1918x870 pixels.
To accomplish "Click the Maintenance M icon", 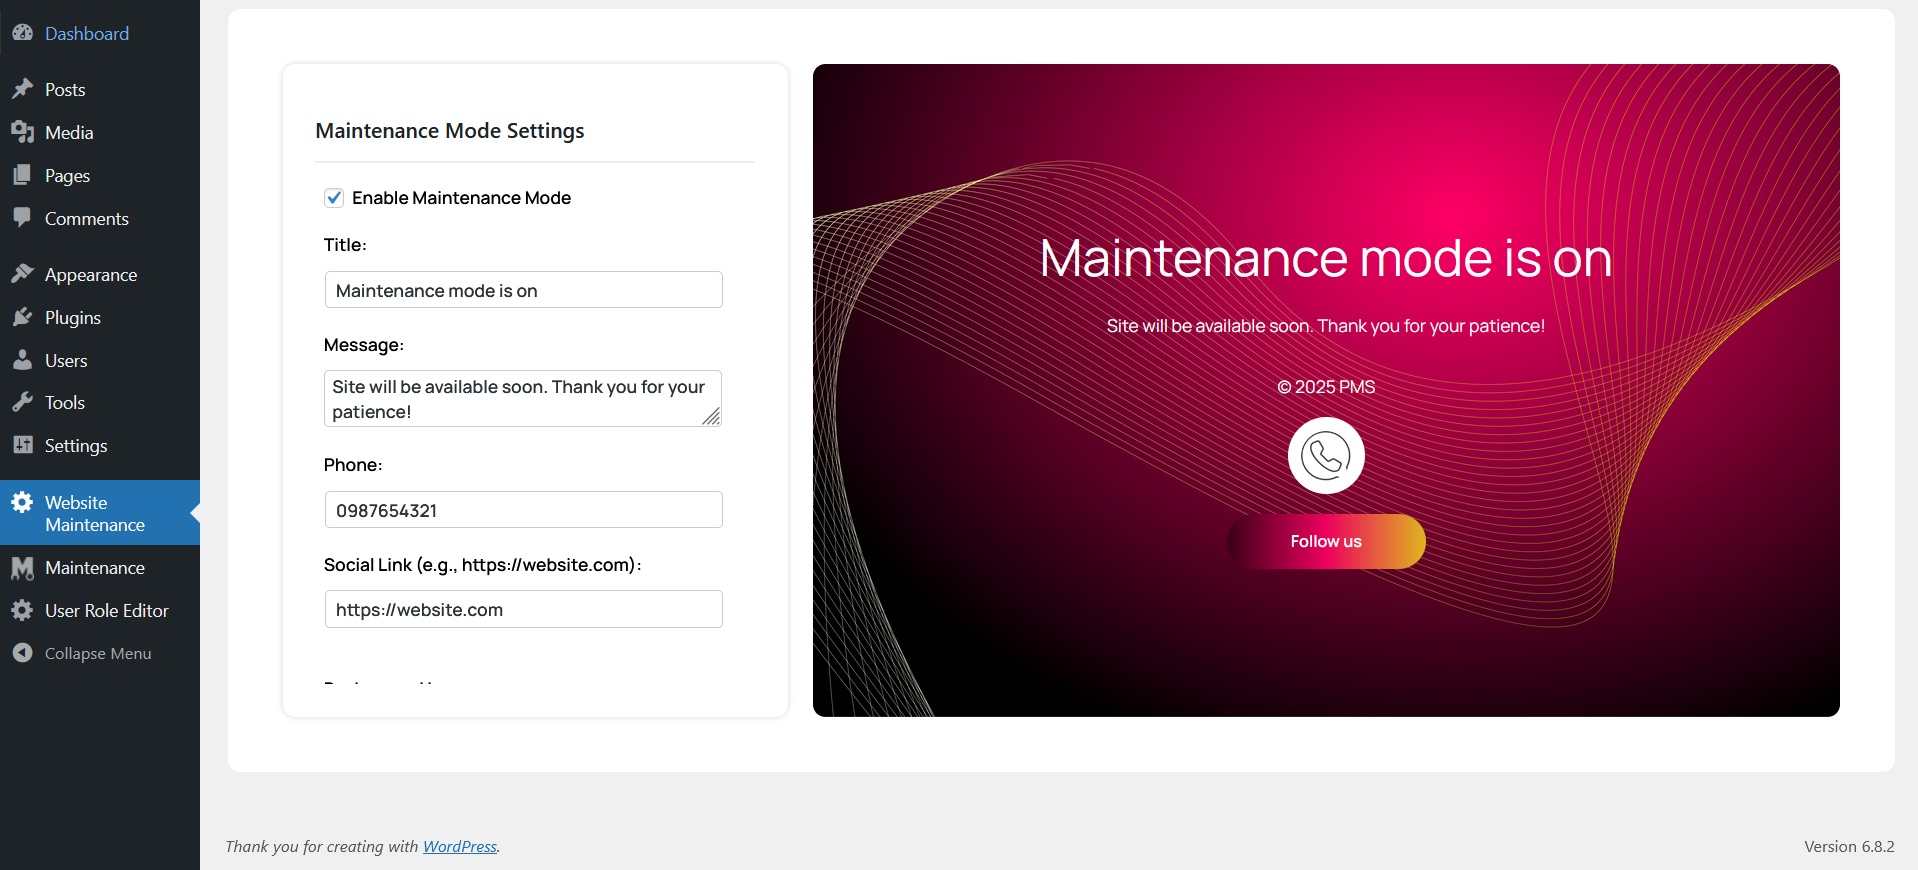I will [22, 568].
